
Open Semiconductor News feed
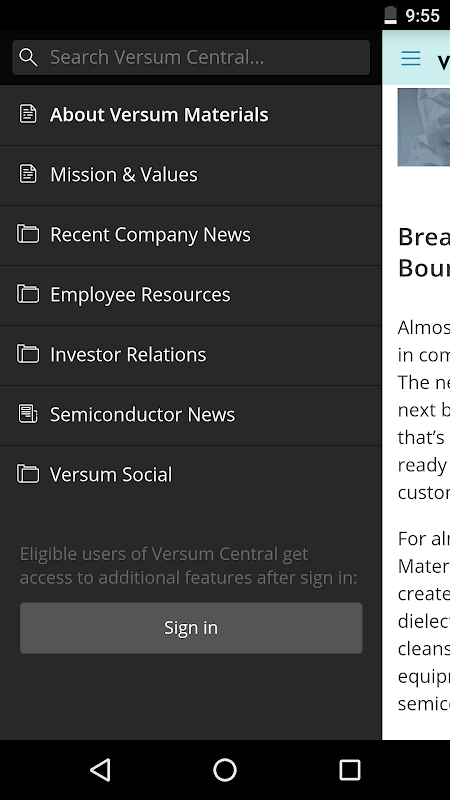point(190,415)
